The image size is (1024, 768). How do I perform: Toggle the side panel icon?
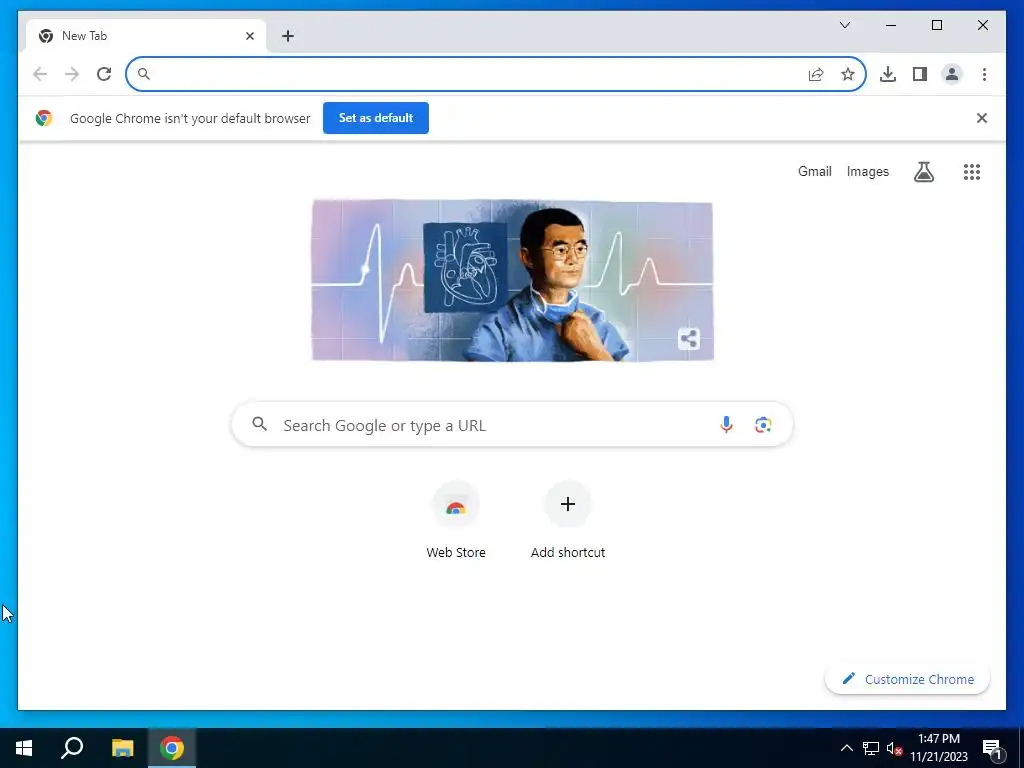point(920,74)
